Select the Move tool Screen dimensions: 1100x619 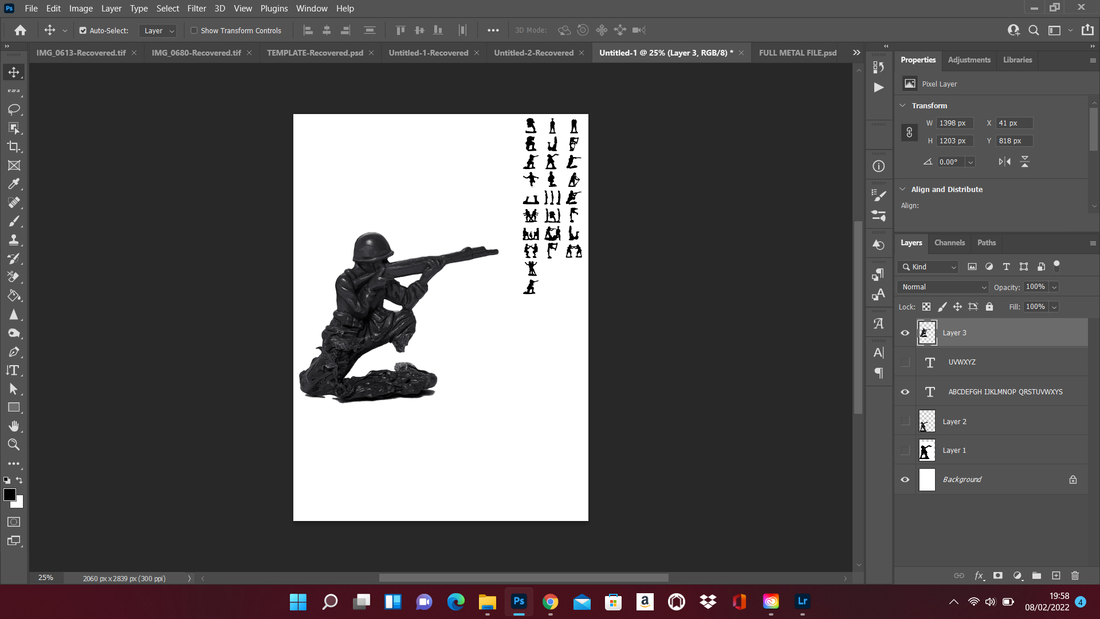pos(13,72)
